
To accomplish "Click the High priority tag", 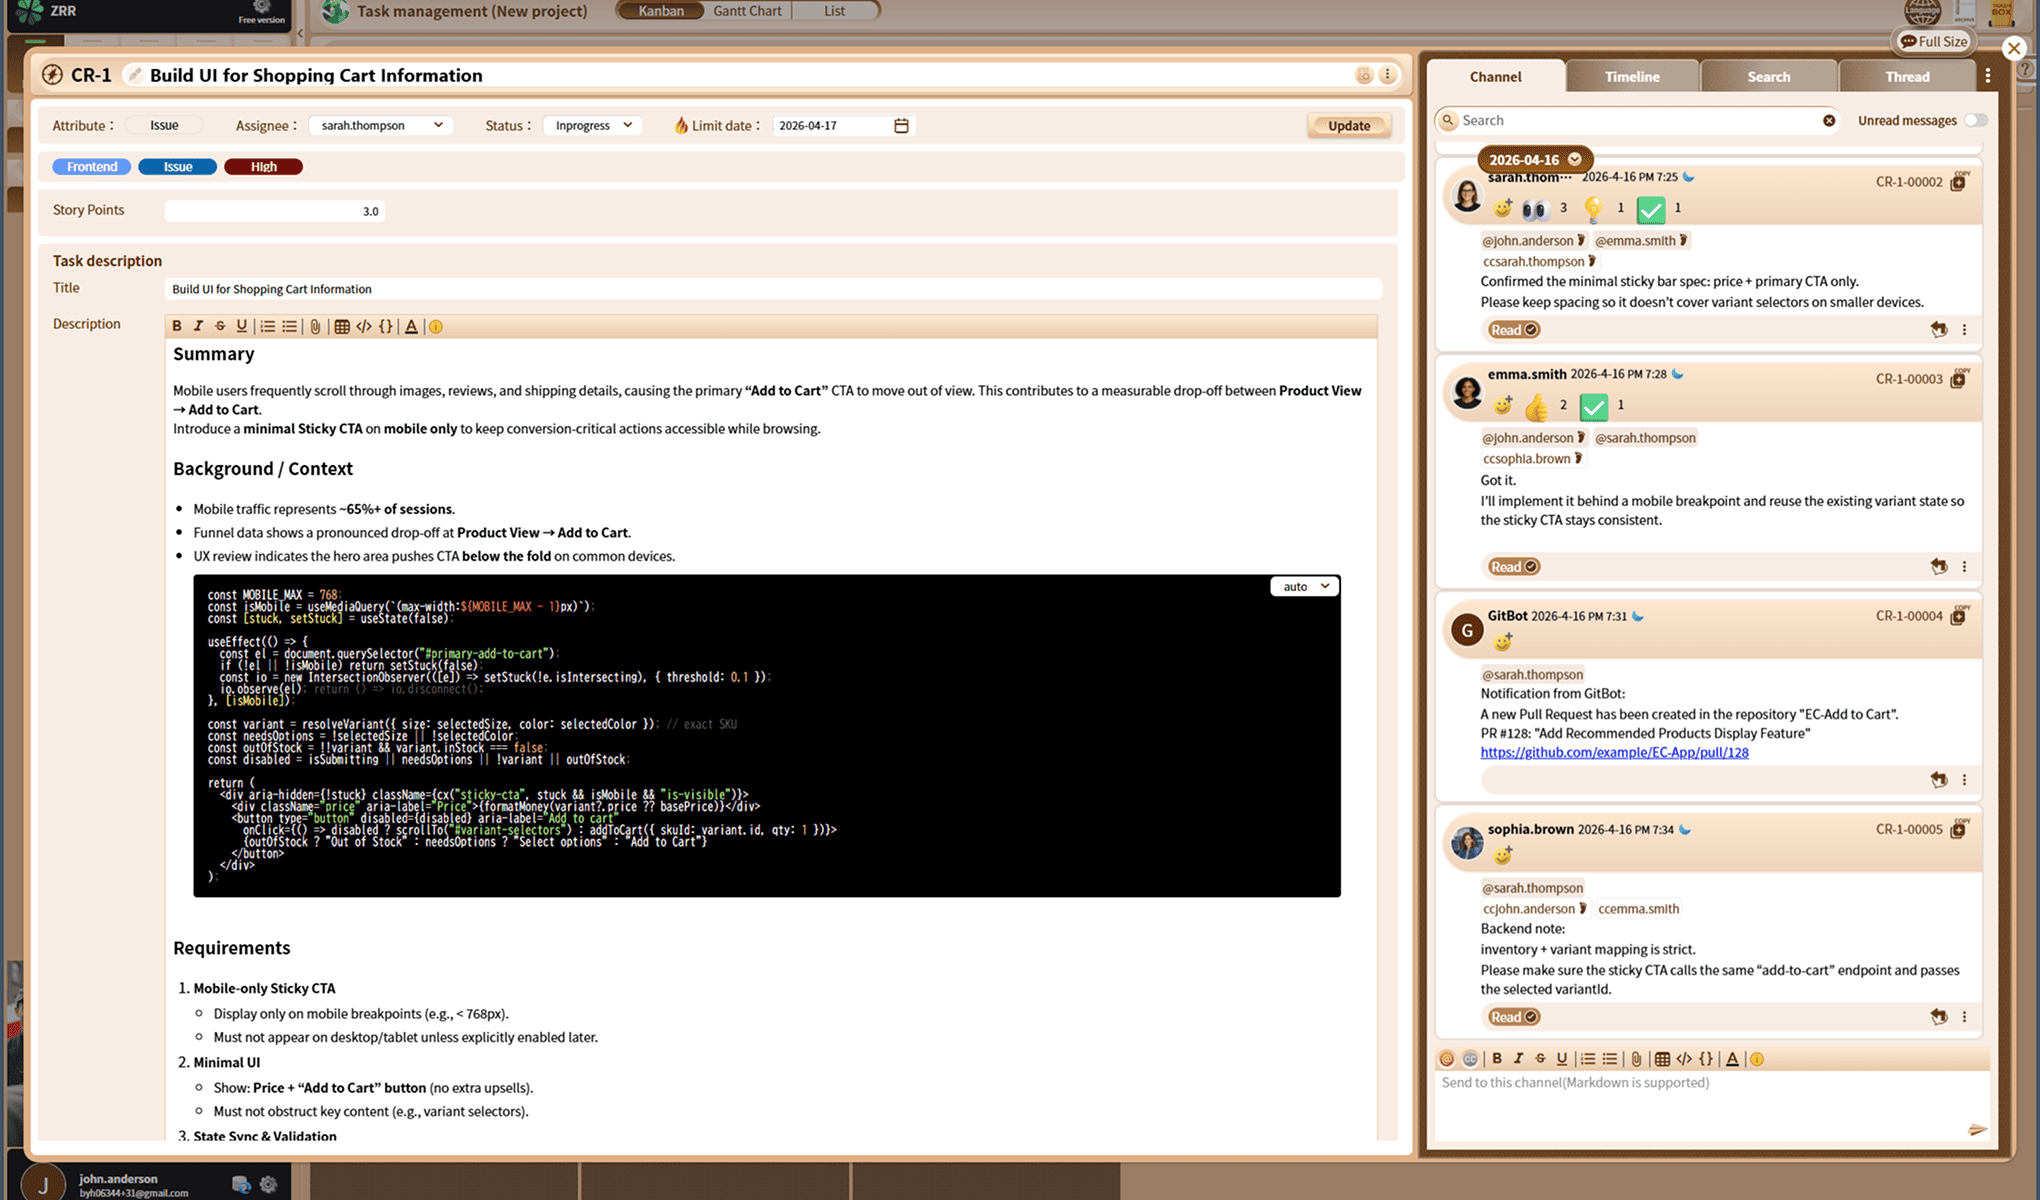I will pyautogui.click(x=264, y=166).
